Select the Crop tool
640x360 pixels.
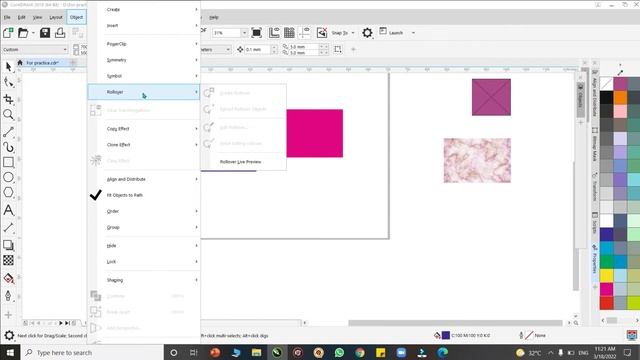pos(9,99)
